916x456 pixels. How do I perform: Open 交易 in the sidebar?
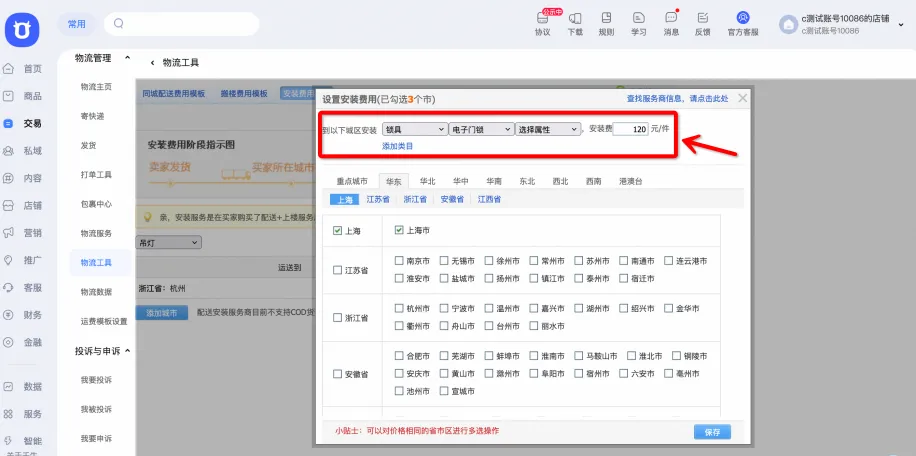[x=23, y=123]
